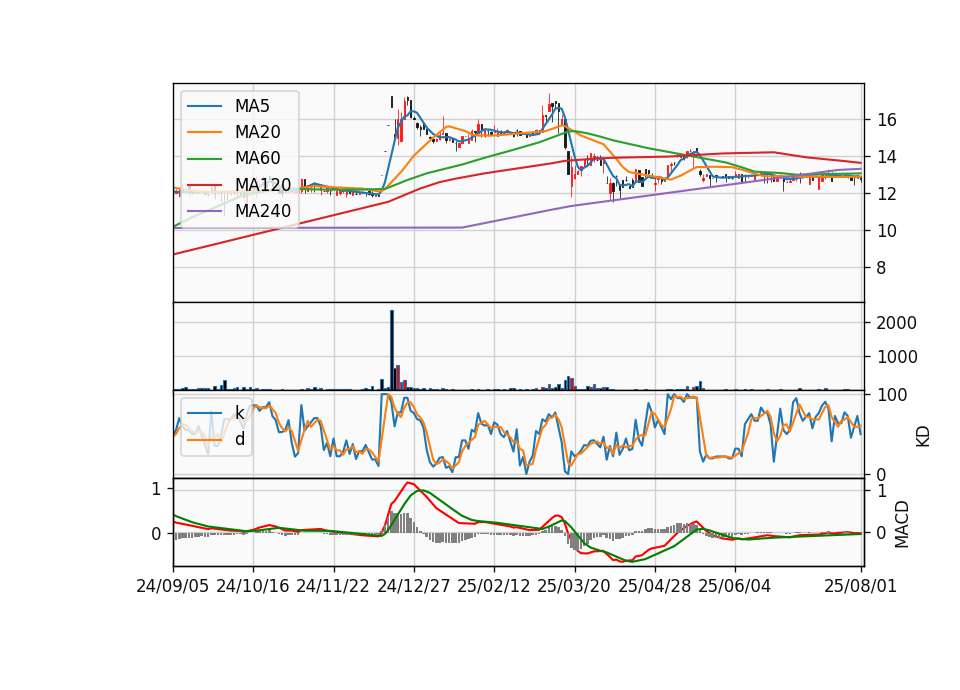Click the price axis label 8
Viewport: 960px width, 690px height.
[882, 268]
